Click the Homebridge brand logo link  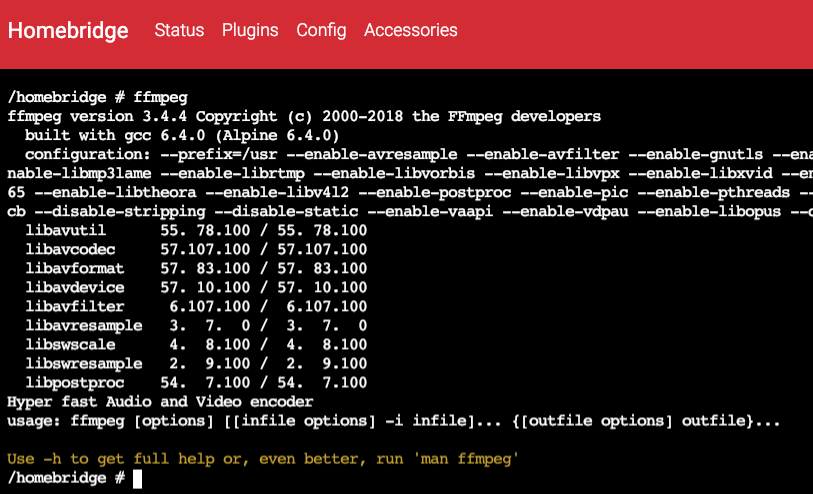point(68,31)
